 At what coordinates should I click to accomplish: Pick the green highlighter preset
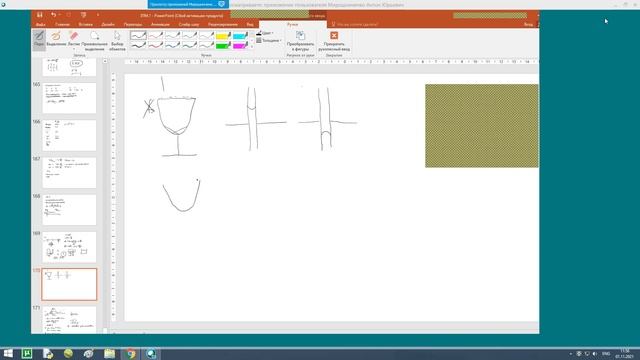[x=223, y=45]
